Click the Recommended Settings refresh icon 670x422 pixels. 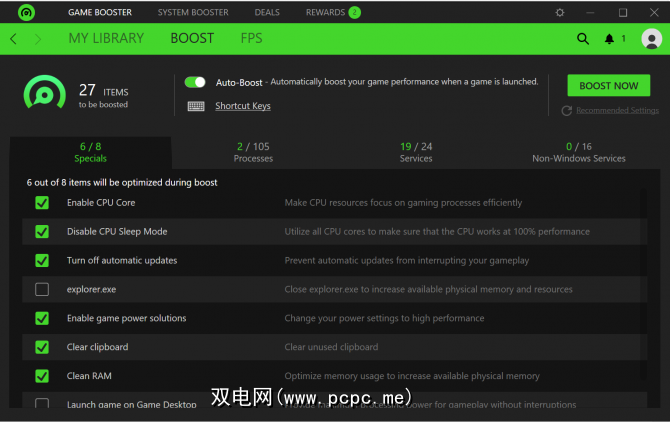(x=567, y=111)
